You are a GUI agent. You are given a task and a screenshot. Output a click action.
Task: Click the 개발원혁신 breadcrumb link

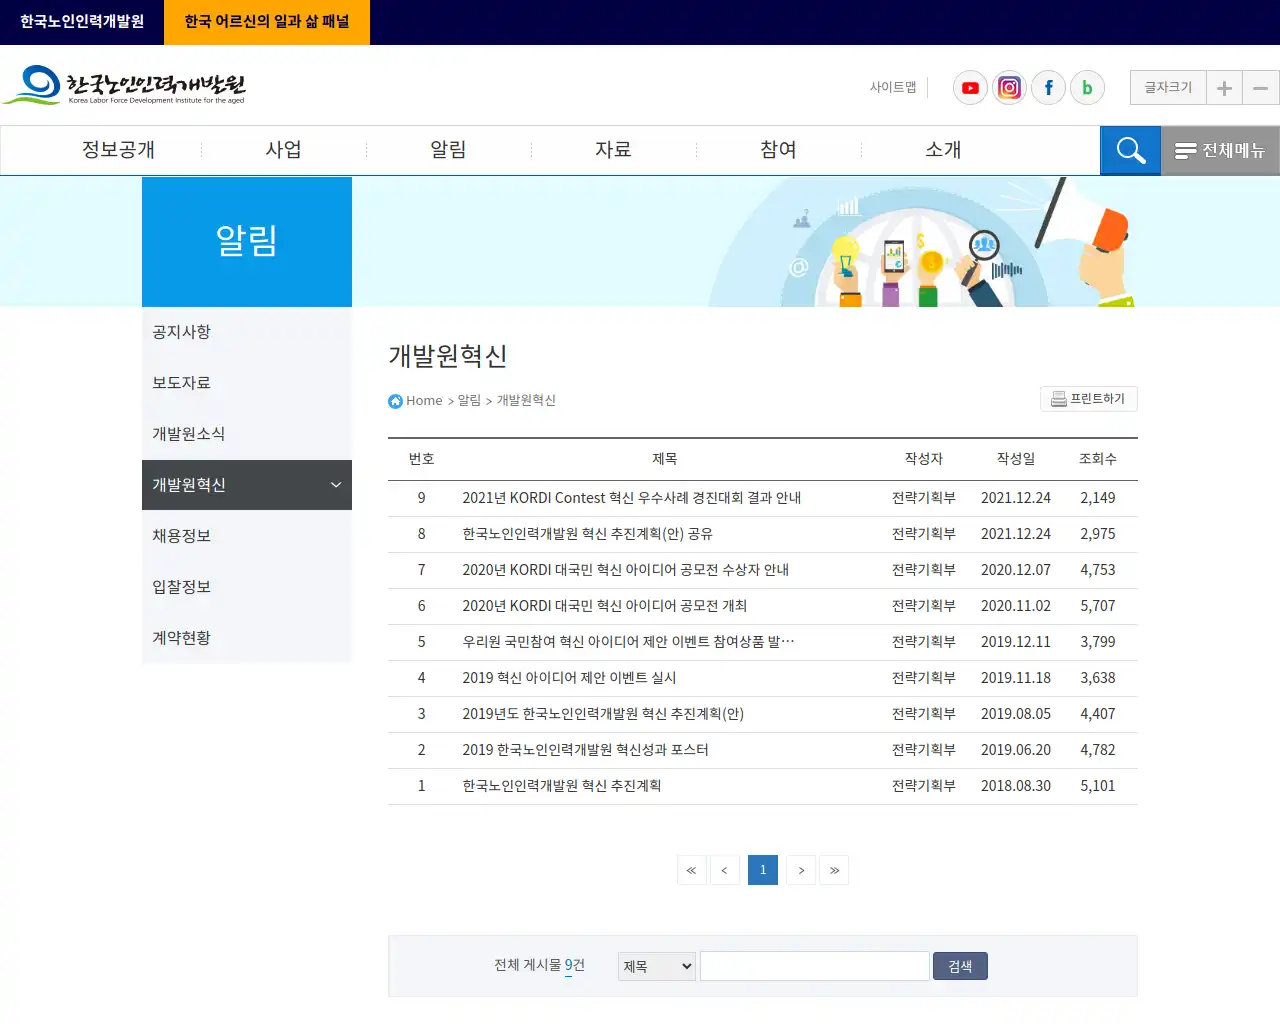coord(526,400)
